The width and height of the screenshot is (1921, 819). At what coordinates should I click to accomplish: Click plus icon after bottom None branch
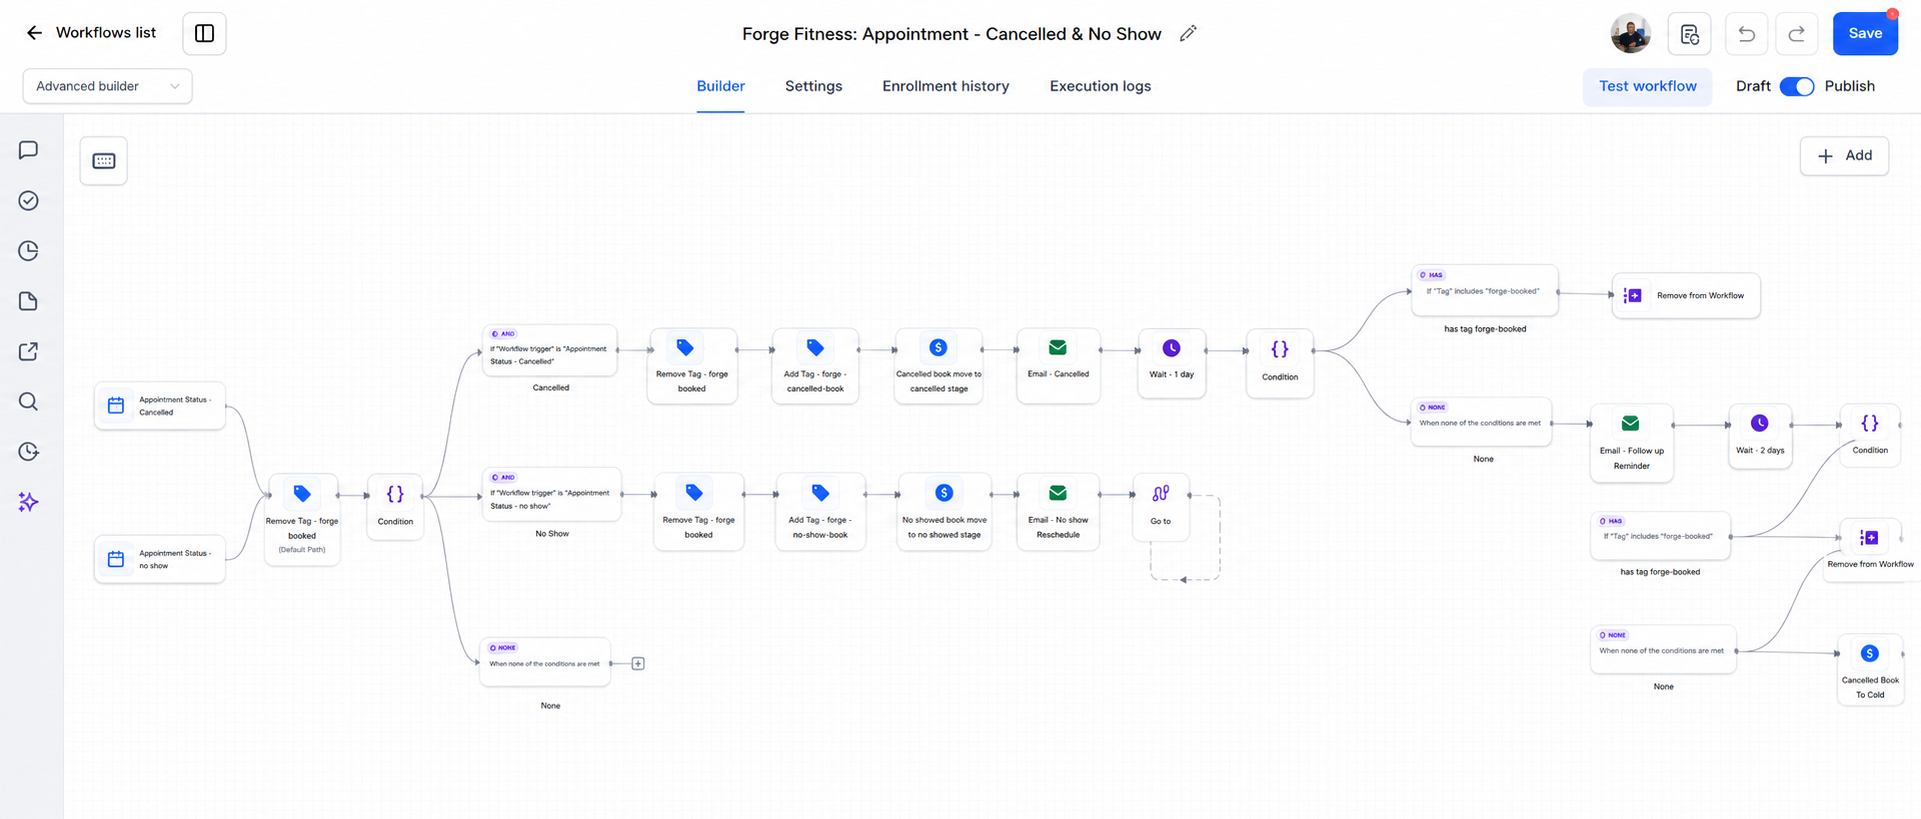(638, 664)
